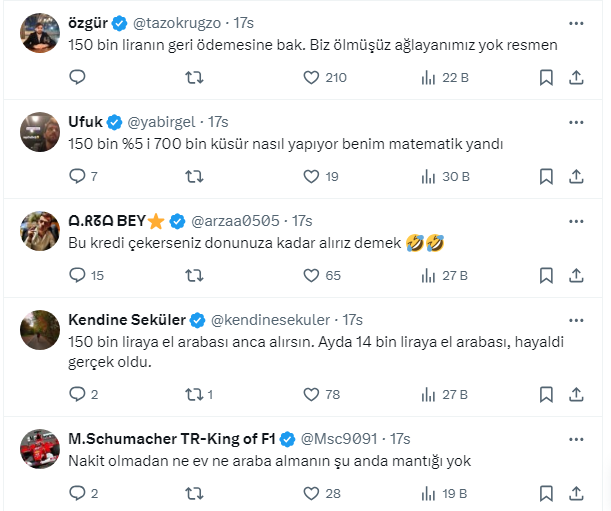
Task: View analytics on M.Schumacher's tweet
Action: 429,493
